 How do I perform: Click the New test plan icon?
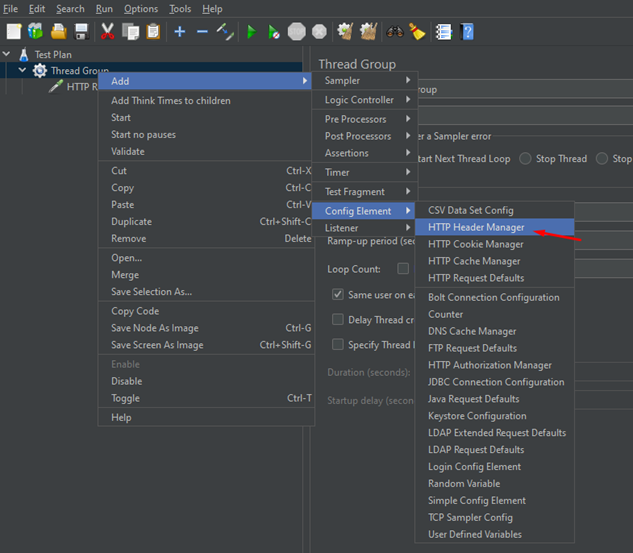click(13, 32)
